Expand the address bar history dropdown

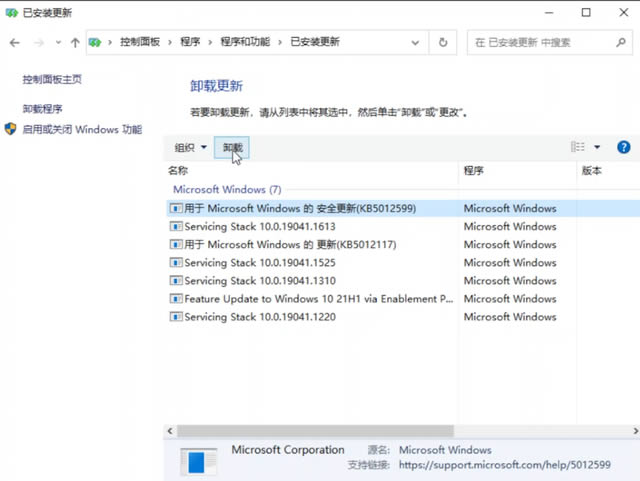pyautogui.click(x=415, y=42)
